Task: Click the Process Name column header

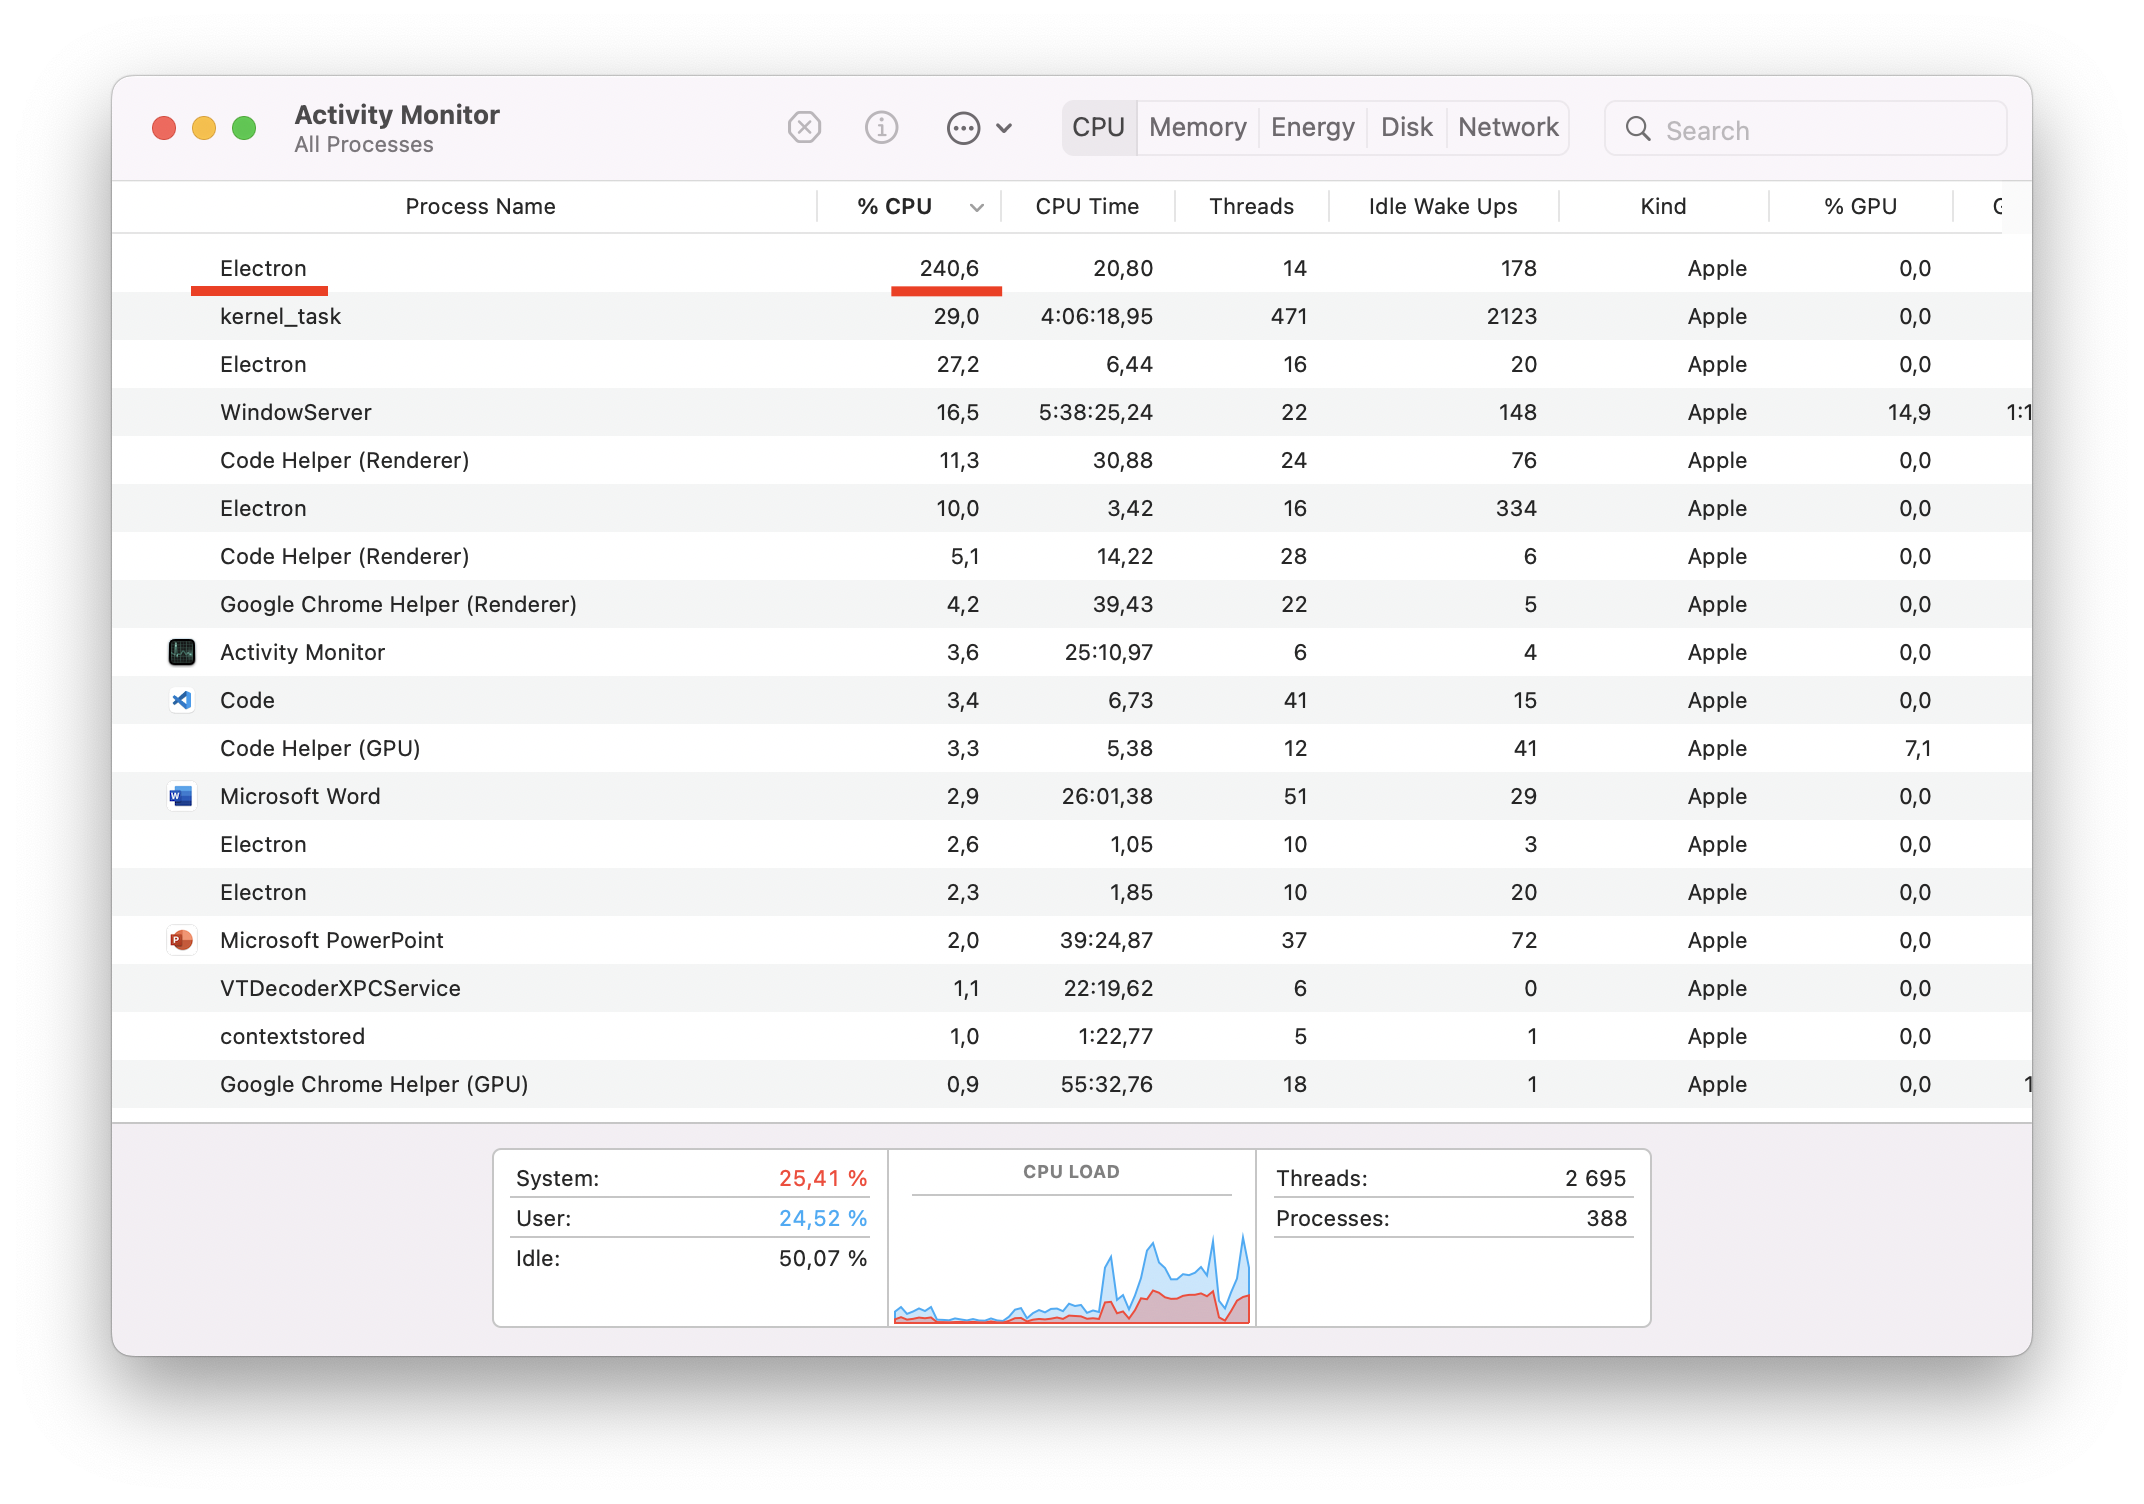Action: coord(480,207)
